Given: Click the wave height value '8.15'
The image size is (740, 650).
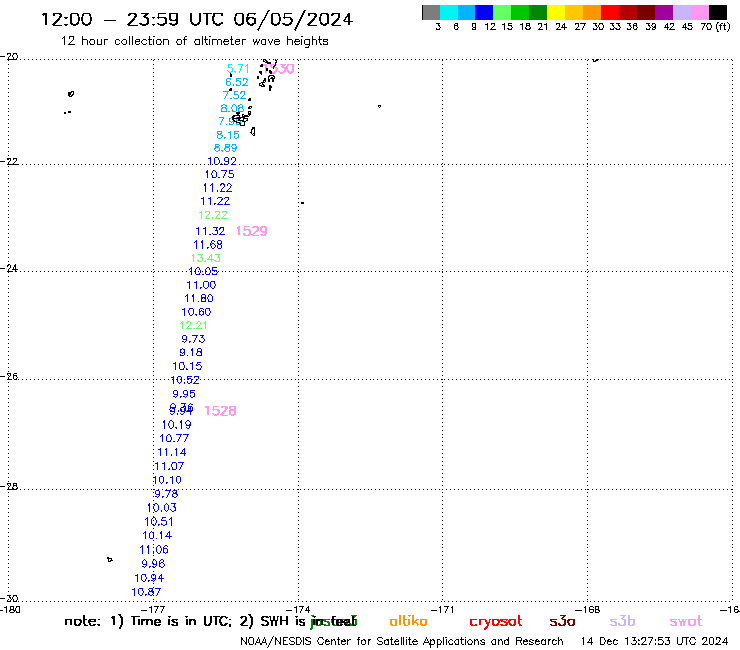Looking at the screenshot, I should click(227, 135).
